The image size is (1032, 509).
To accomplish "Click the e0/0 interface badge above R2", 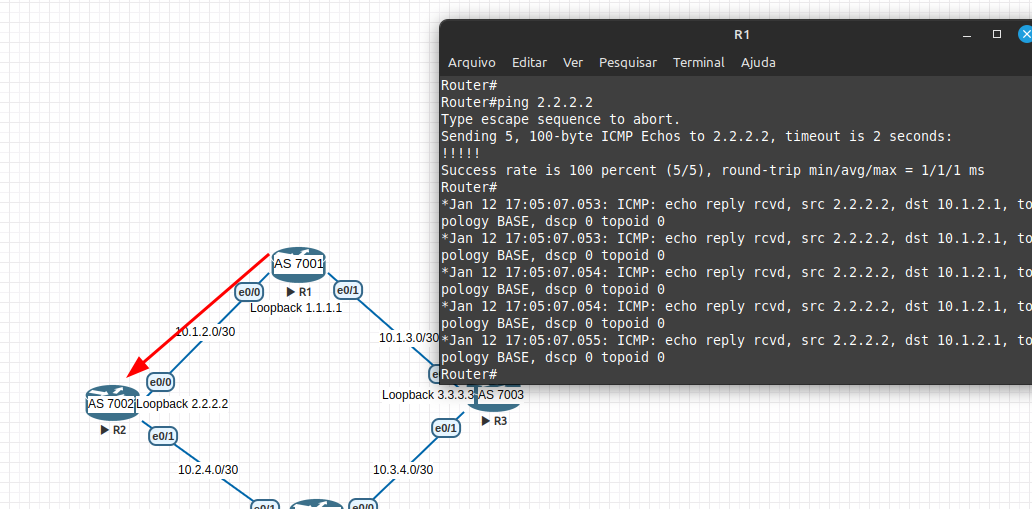I will pos(161,381).
